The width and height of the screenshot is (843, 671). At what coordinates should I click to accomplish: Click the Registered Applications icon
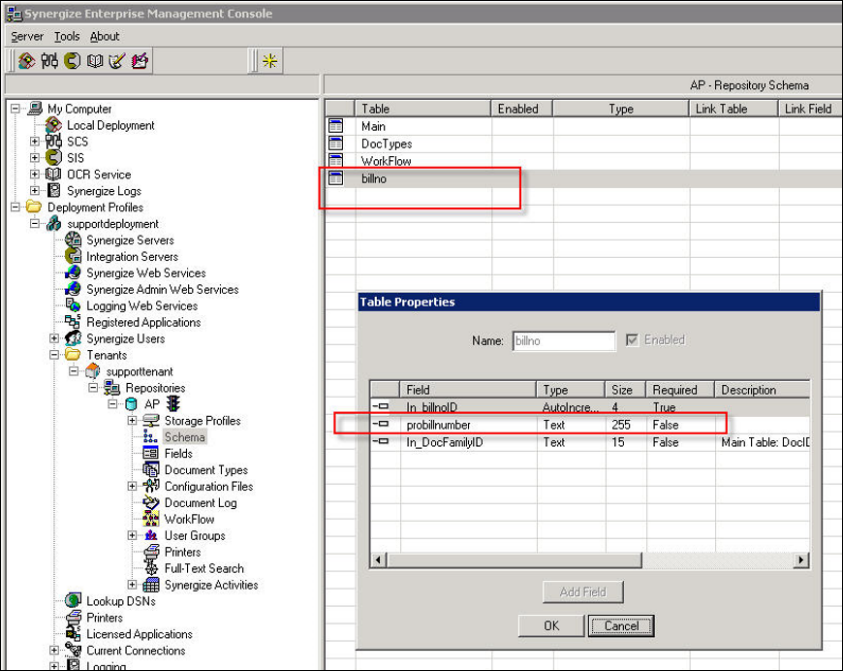point(73,322)
